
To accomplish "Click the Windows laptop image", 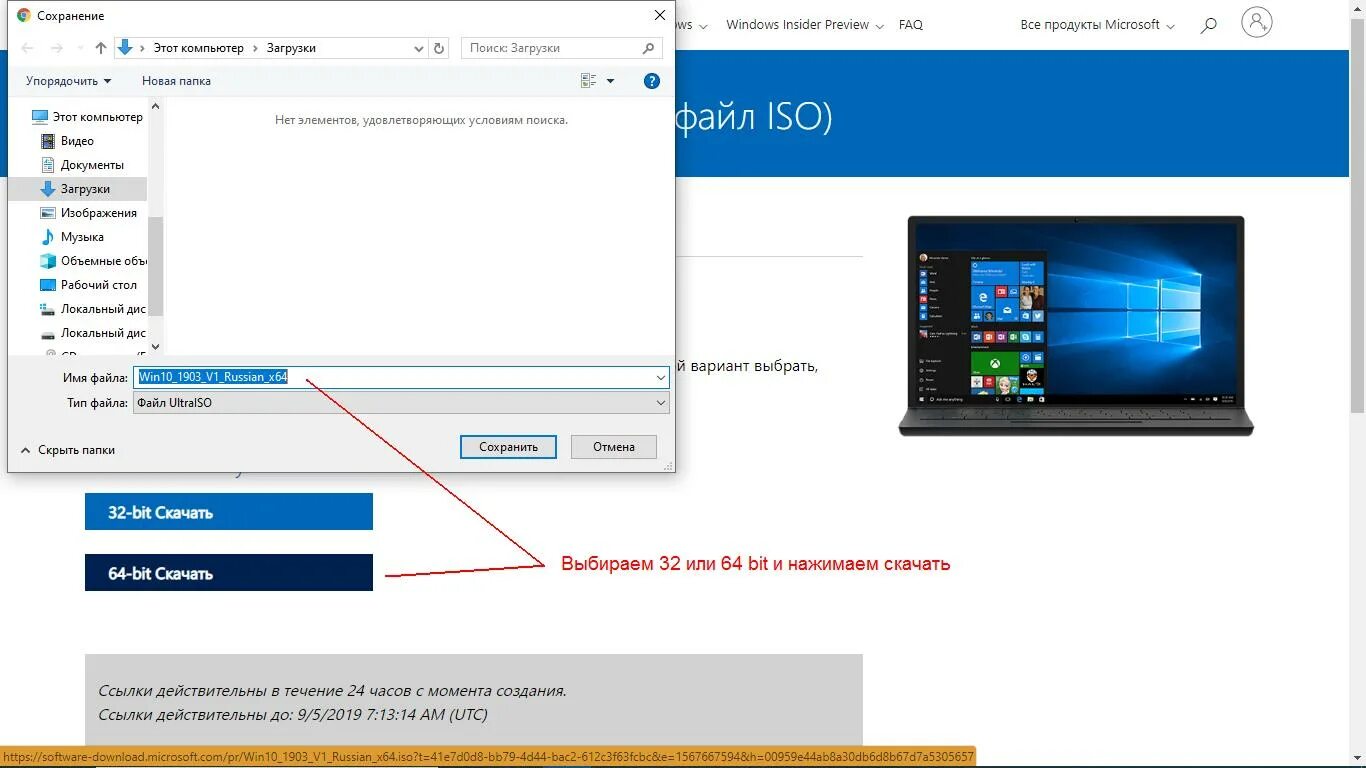I will pyautogui.click(x=1076, y=326).
